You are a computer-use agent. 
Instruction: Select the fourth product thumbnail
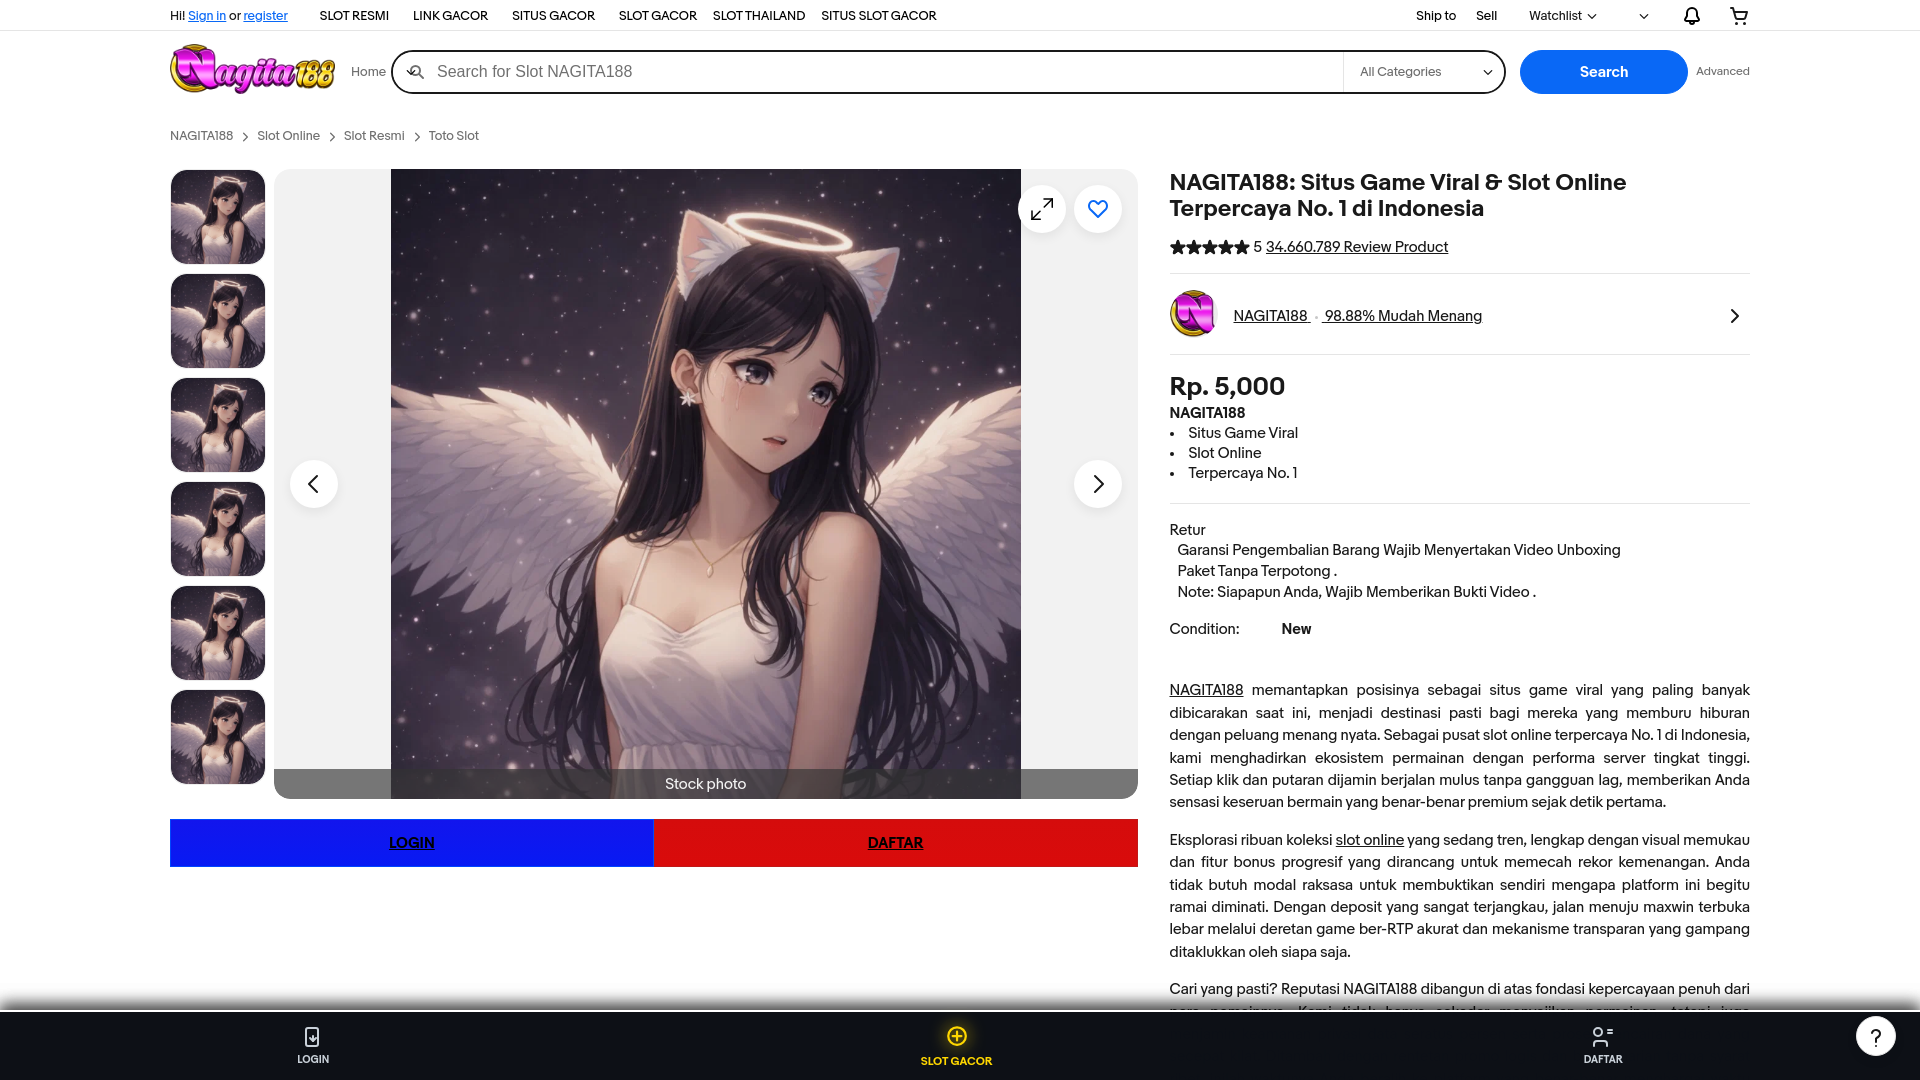[218, 529]
